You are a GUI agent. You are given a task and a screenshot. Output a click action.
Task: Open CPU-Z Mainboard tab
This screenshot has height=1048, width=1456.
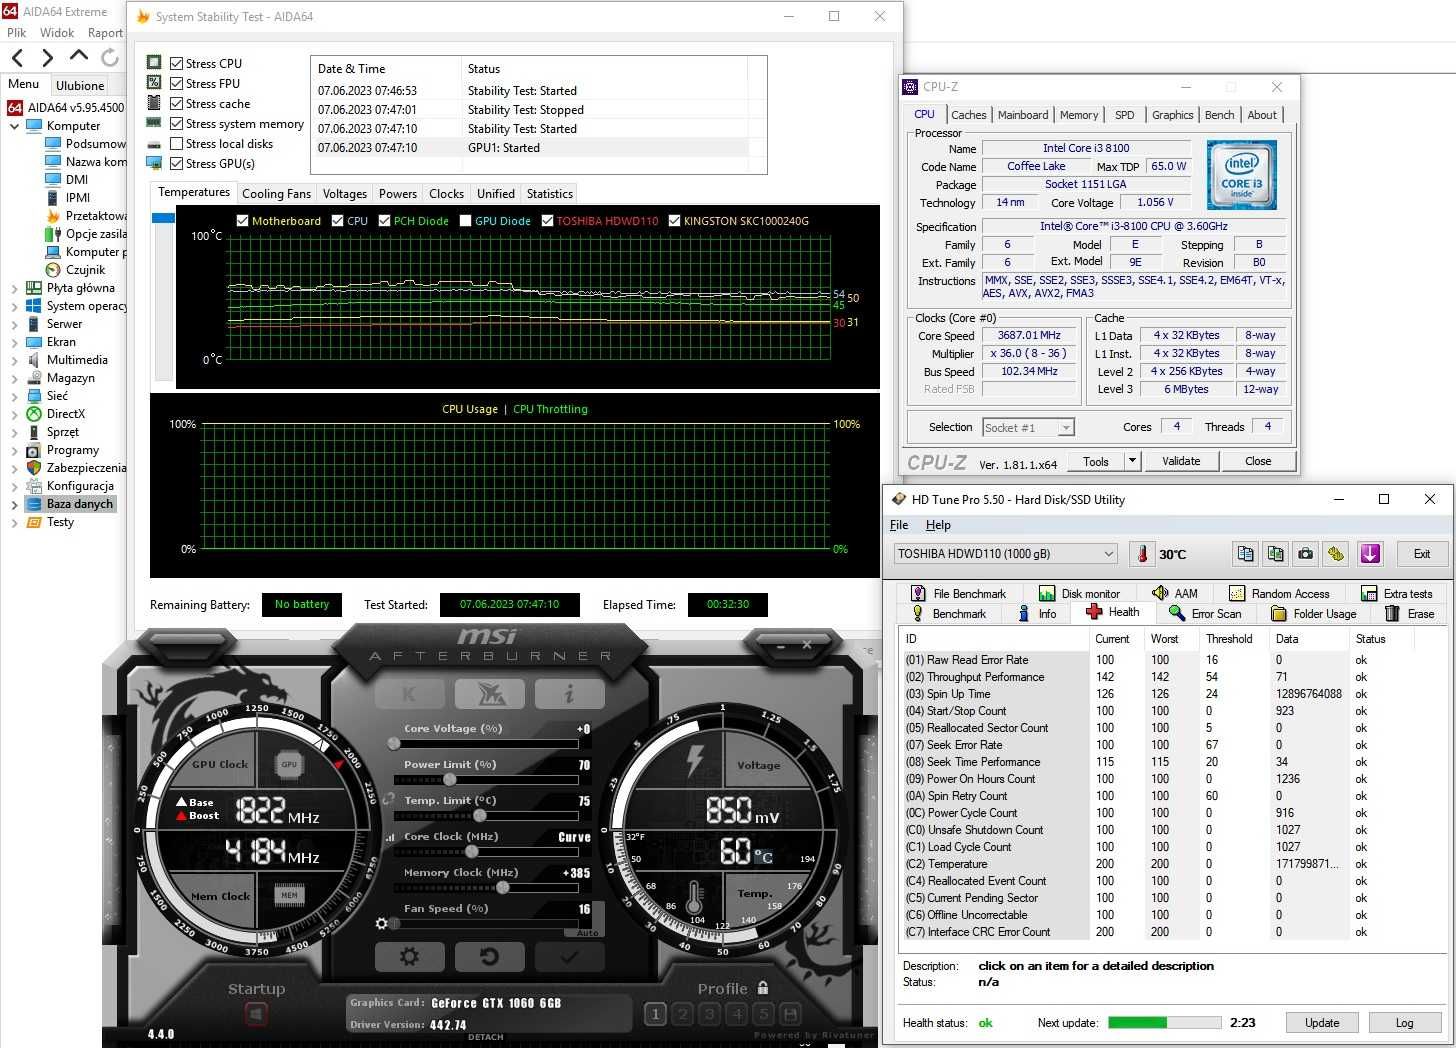point(1023,115)
